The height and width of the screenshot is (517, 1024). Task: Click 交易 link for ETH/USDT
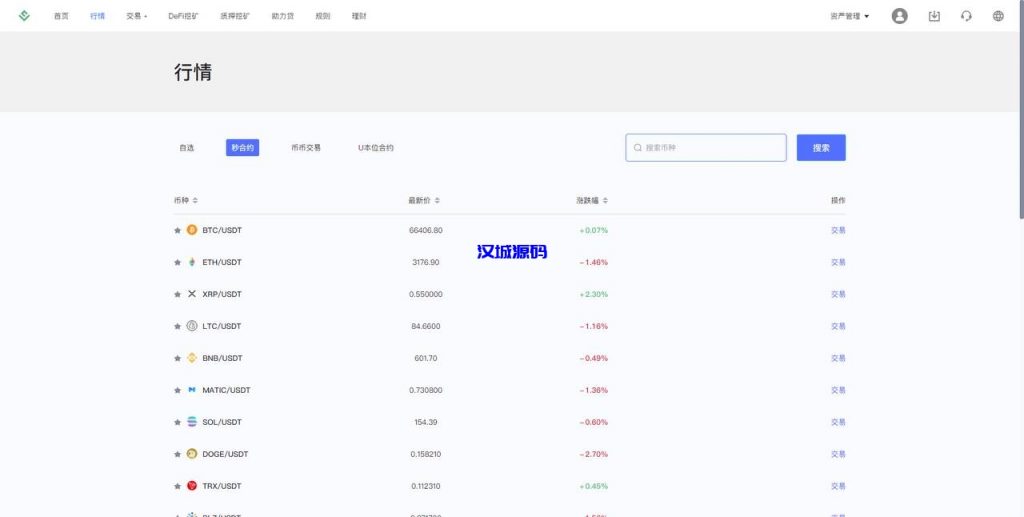838,262
